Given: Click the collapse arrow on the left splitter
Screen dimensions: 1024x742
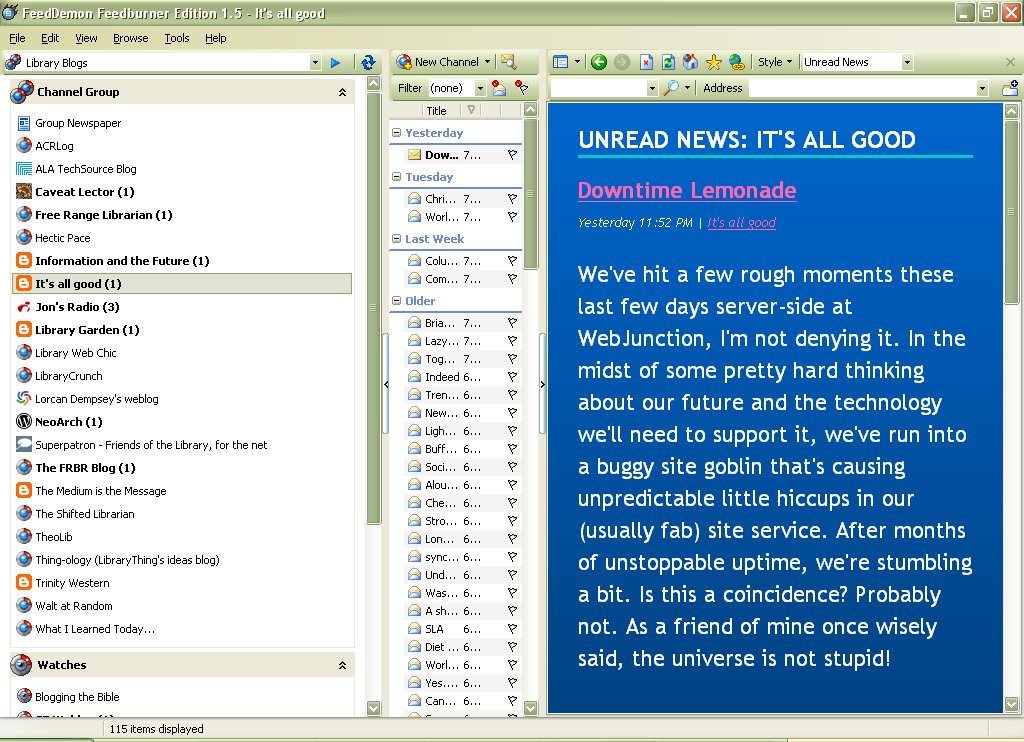Looking at the screenshot, I should [x=386, y=385].
